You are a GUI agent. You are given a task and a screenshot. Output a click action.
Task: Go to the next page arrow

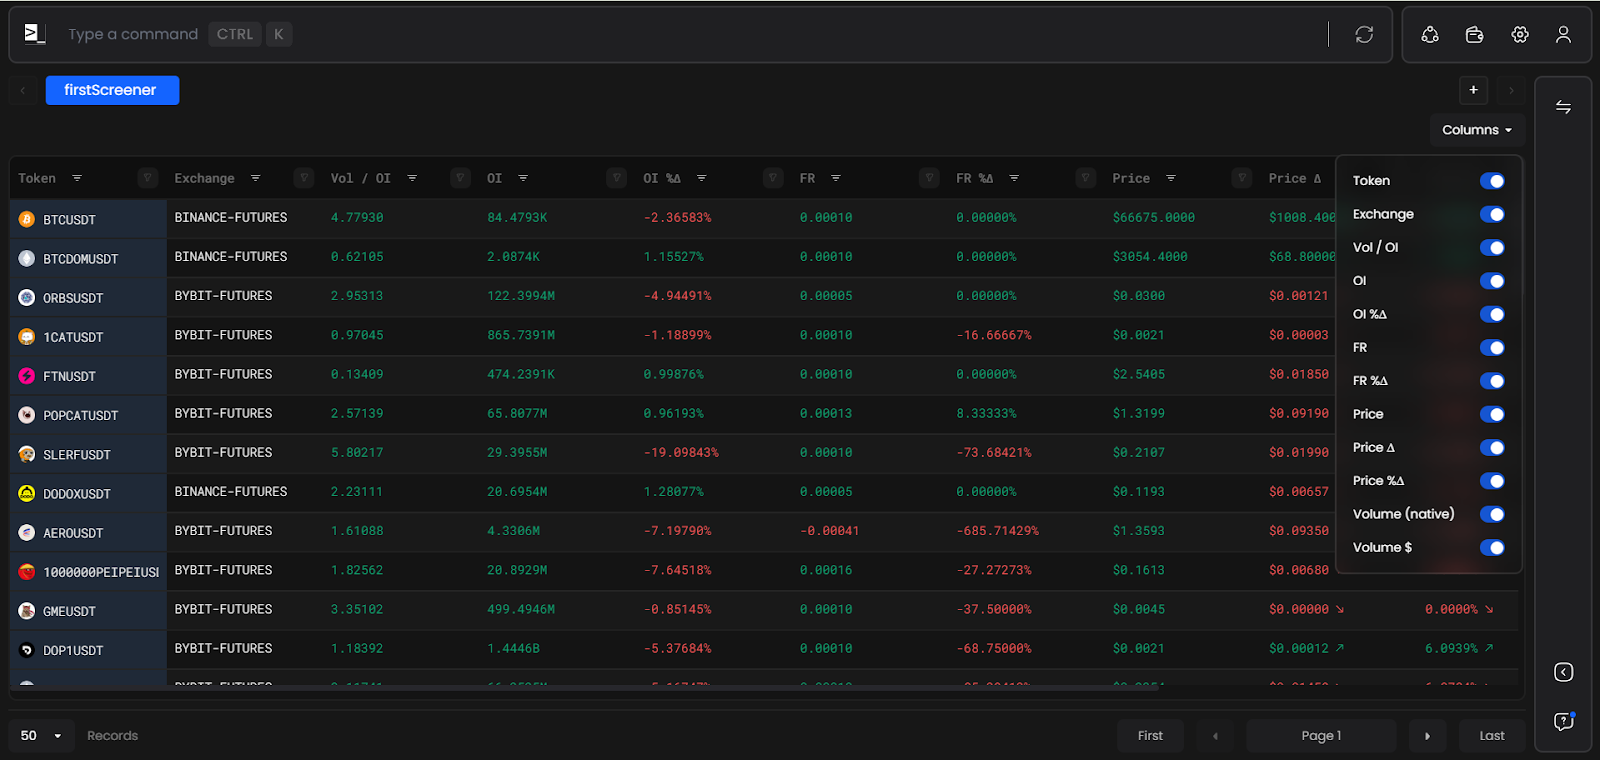pyautogui.click(x=1427, y=736)
